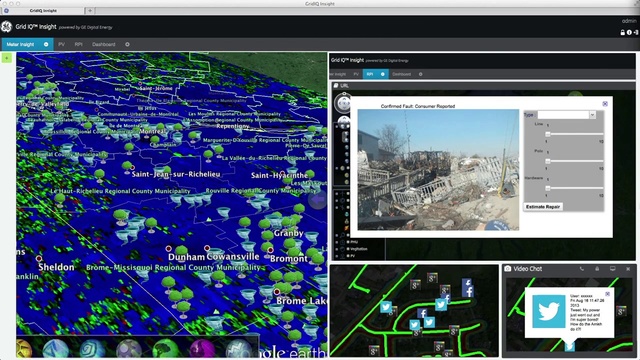Screen dimensions: 640x360
Task: Click the storm damage photo
Action: point(438,170)
